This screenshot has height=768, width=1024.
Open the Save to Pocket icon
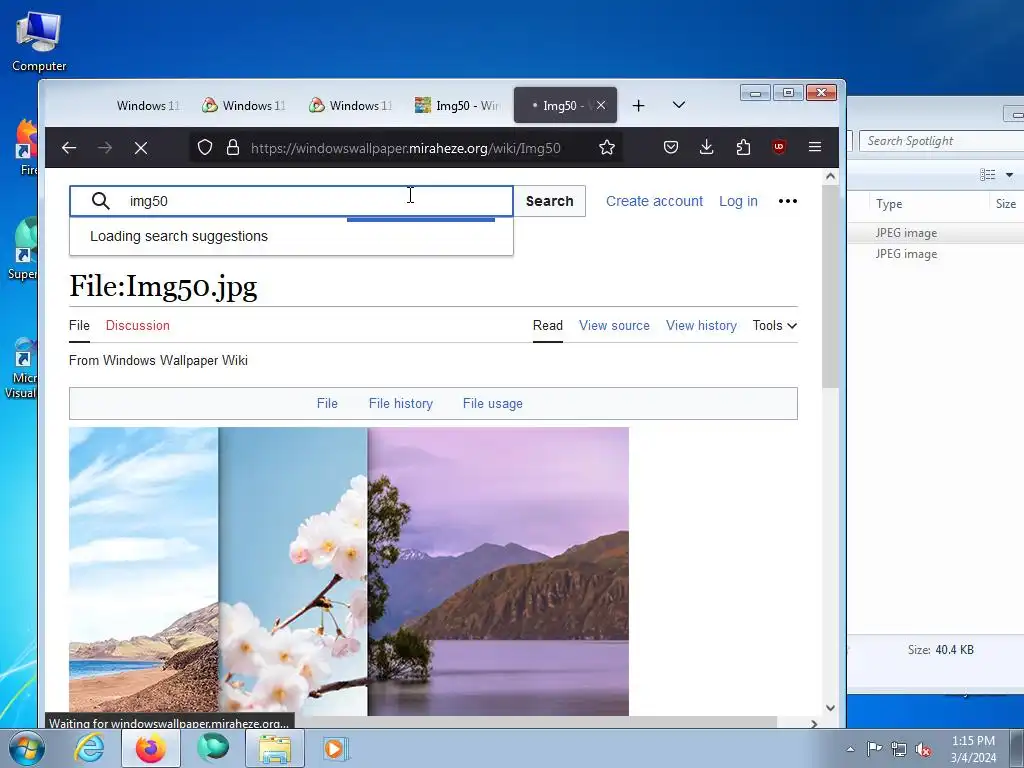[671, 148]
